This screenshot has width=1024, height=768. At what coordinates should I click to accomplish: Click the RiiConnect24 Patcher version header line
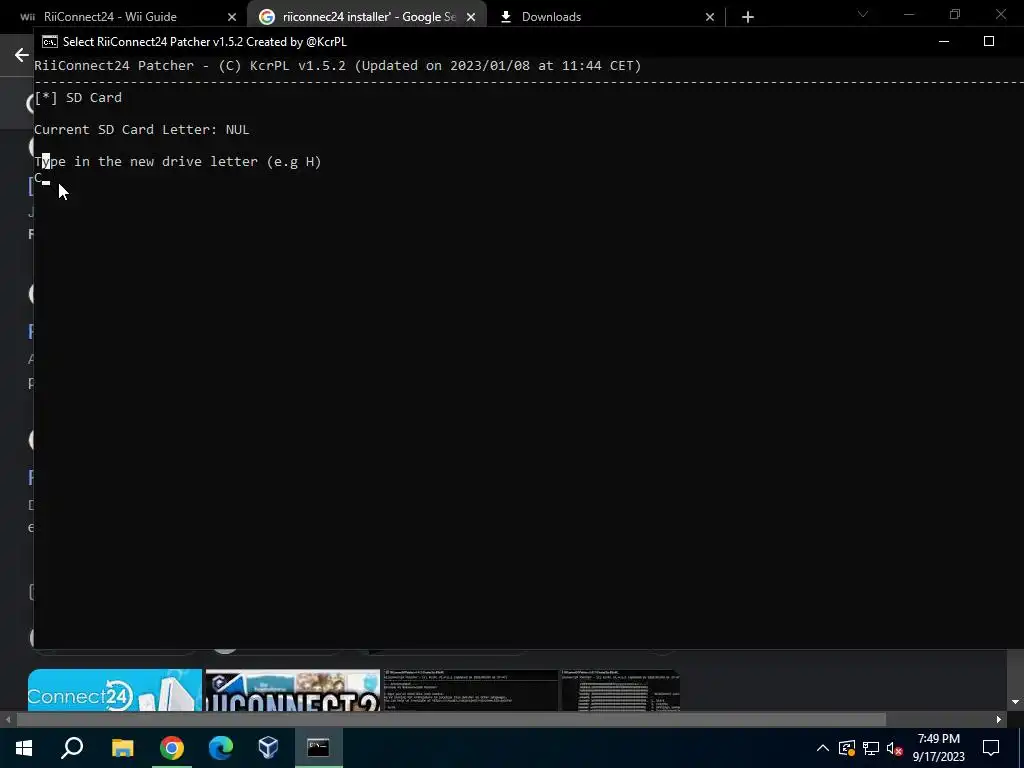click(x=338, y=65)
